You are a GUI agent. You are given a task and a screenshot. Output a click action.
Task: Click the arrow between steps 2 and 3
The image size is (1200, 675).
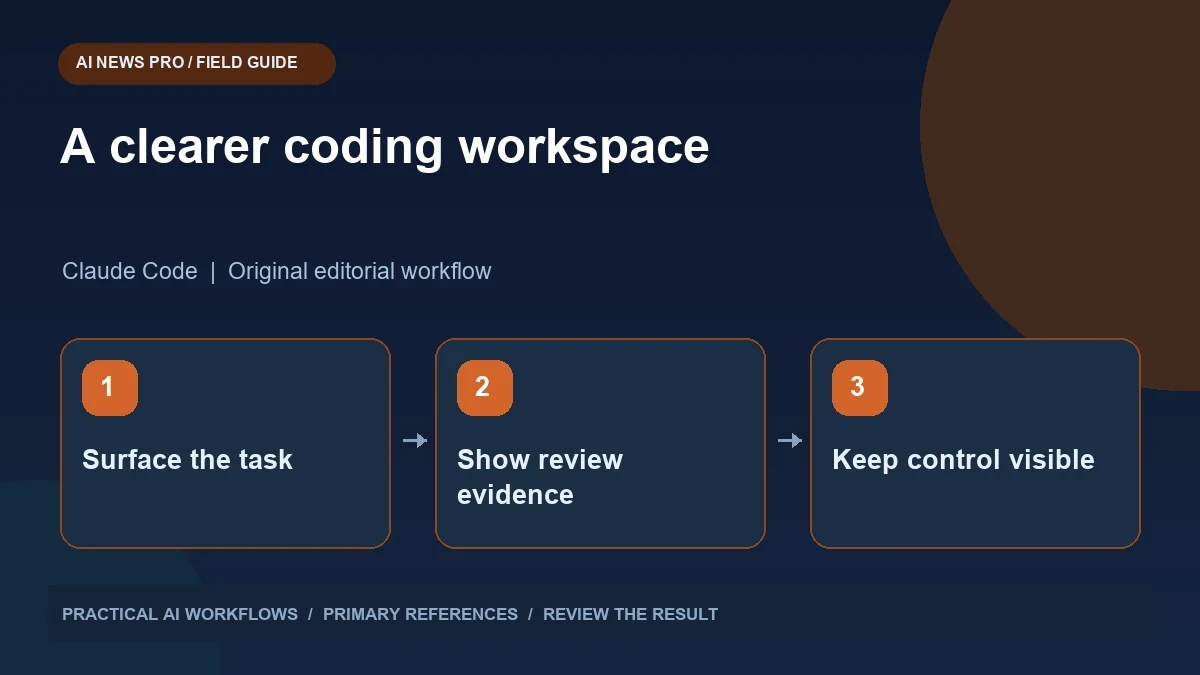[x=790, y=440]
